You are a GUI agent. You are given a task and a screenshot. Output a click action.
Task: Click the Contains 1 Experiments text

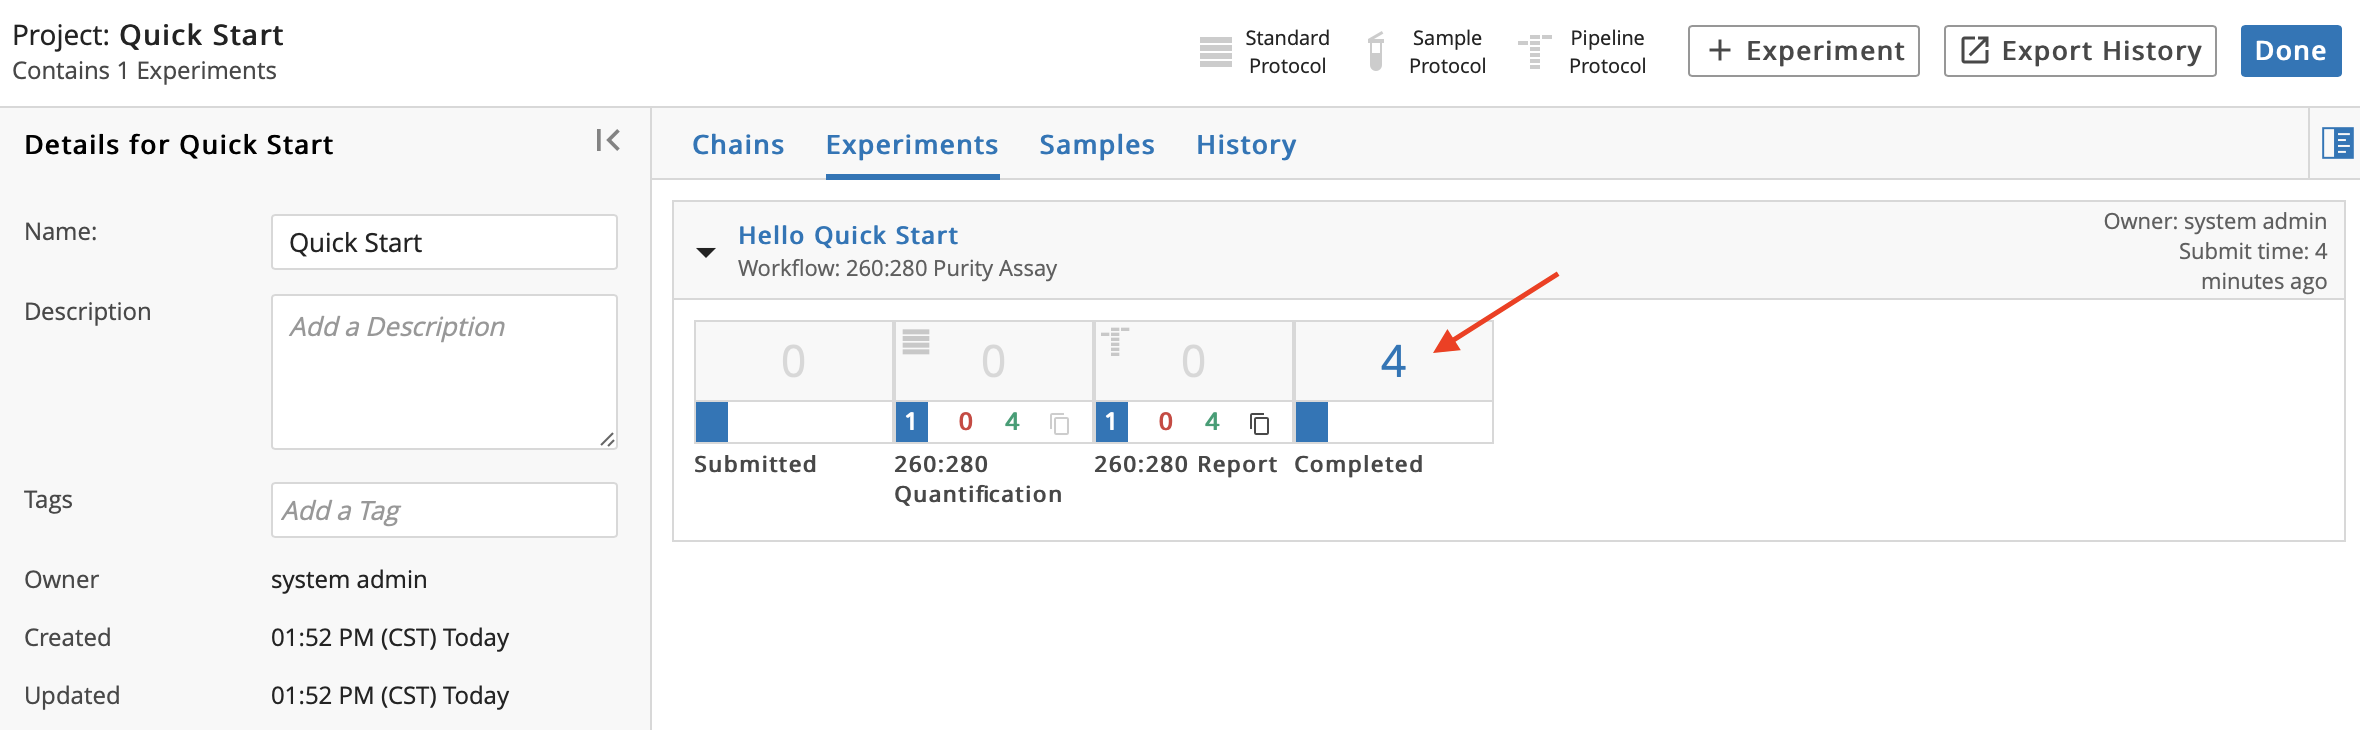[144, 71]
